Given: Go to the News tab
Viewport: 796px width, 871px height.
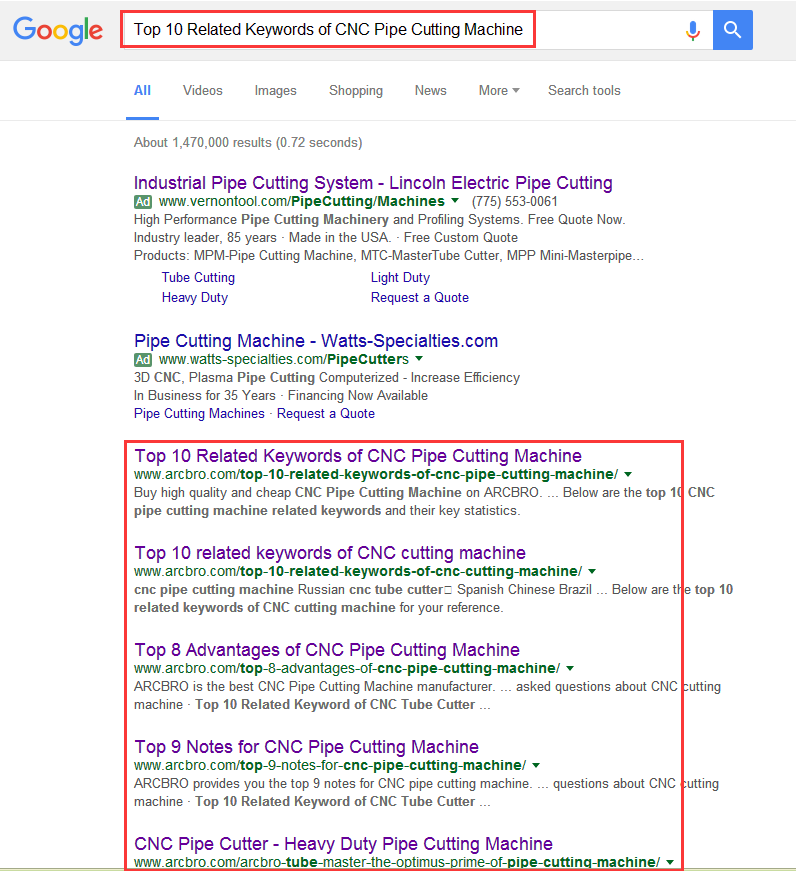Looking at the screenshot, I should pos(430,91).
